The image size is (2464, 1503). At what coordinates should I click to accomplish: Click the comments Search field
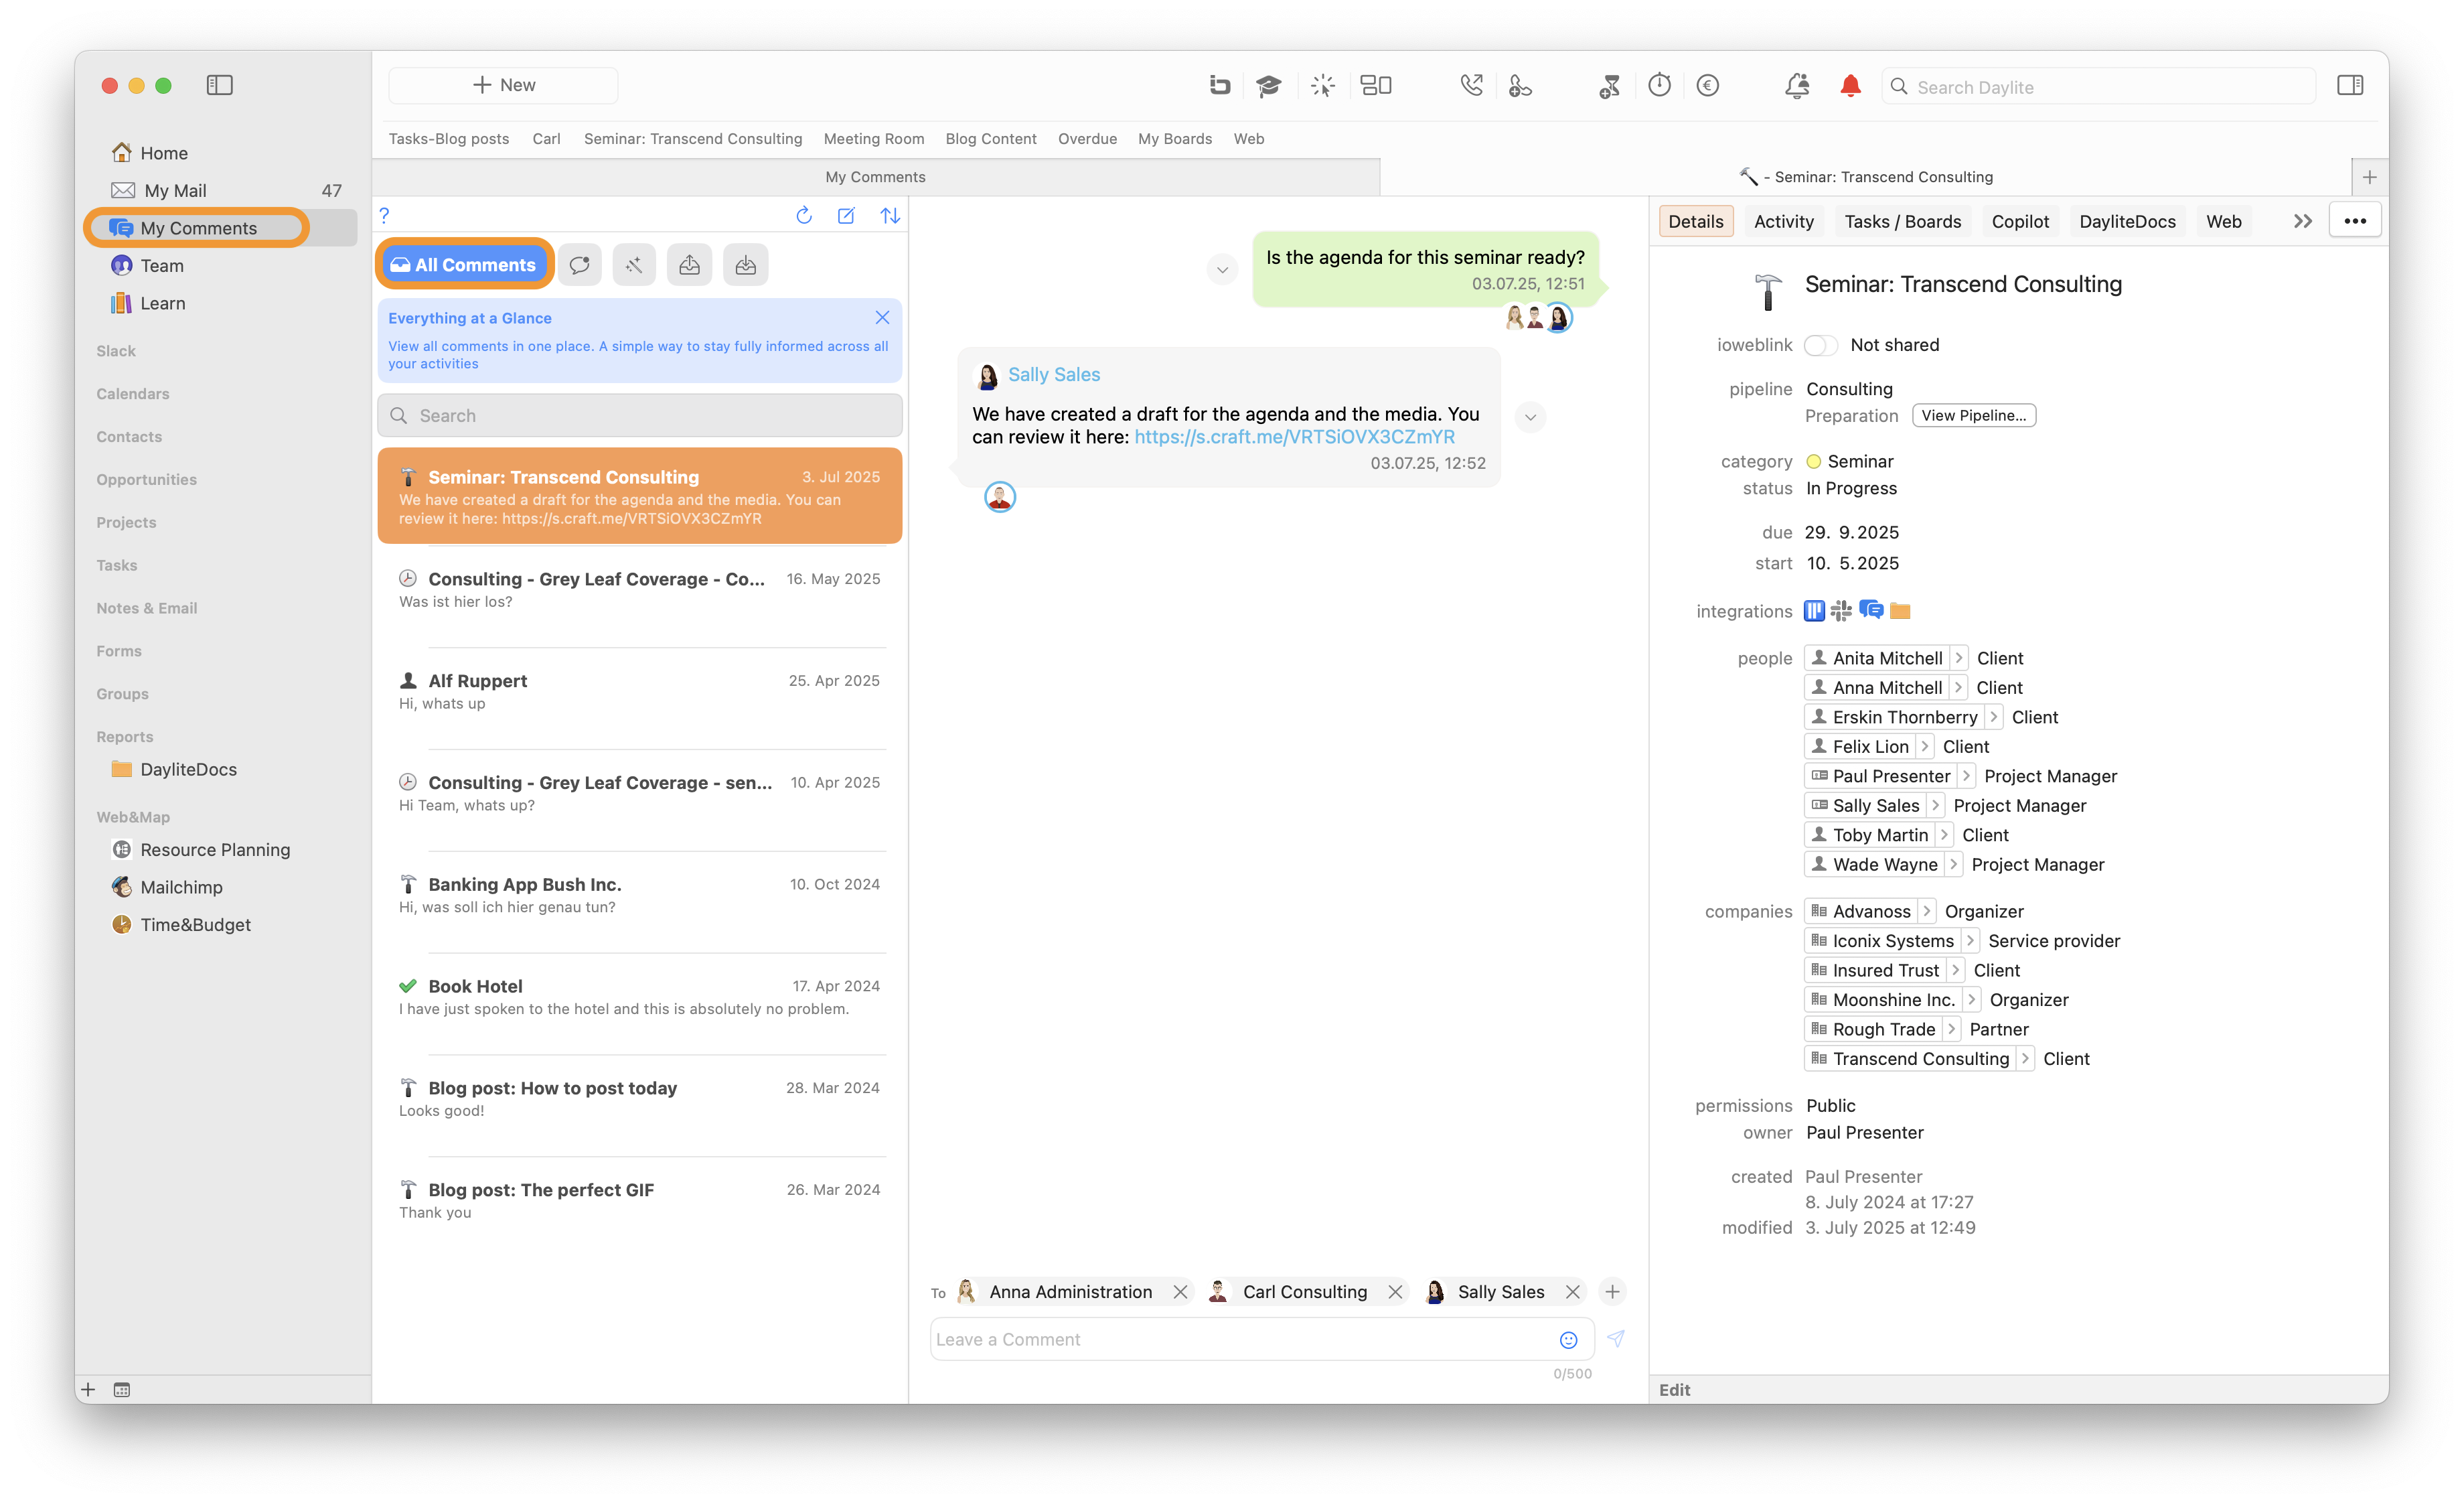(640, 416)
